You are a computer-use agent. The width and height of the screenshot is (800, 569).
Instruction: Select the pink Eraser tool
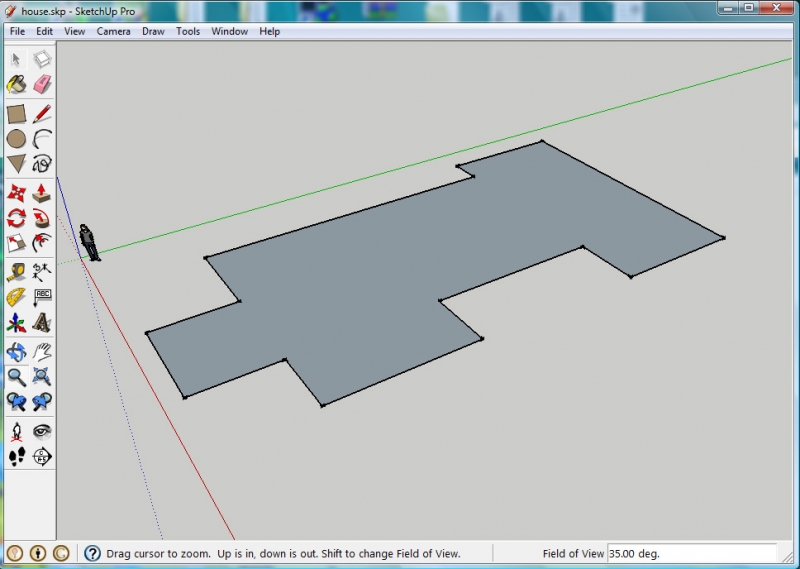tap(42, 85)
